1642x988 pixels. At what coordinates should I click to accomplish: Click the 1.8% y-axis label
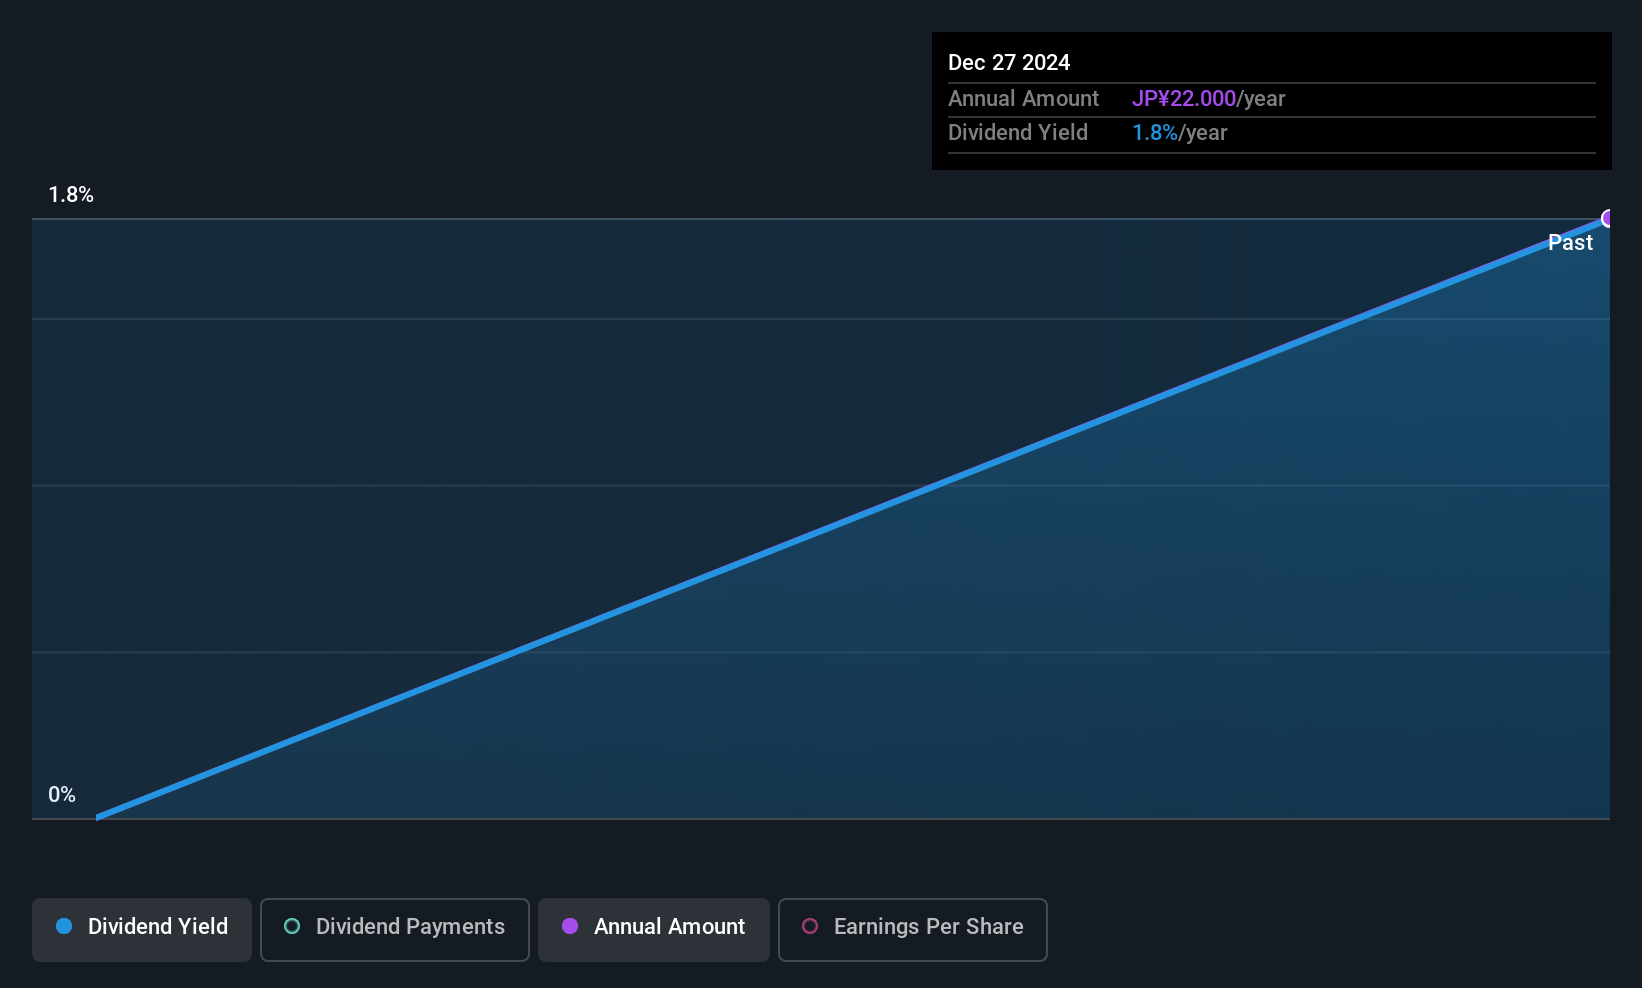(71, 195)
